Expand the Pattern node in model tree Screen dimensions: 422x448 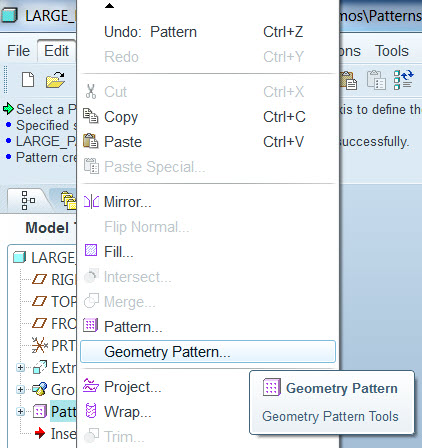pos(20,412)
